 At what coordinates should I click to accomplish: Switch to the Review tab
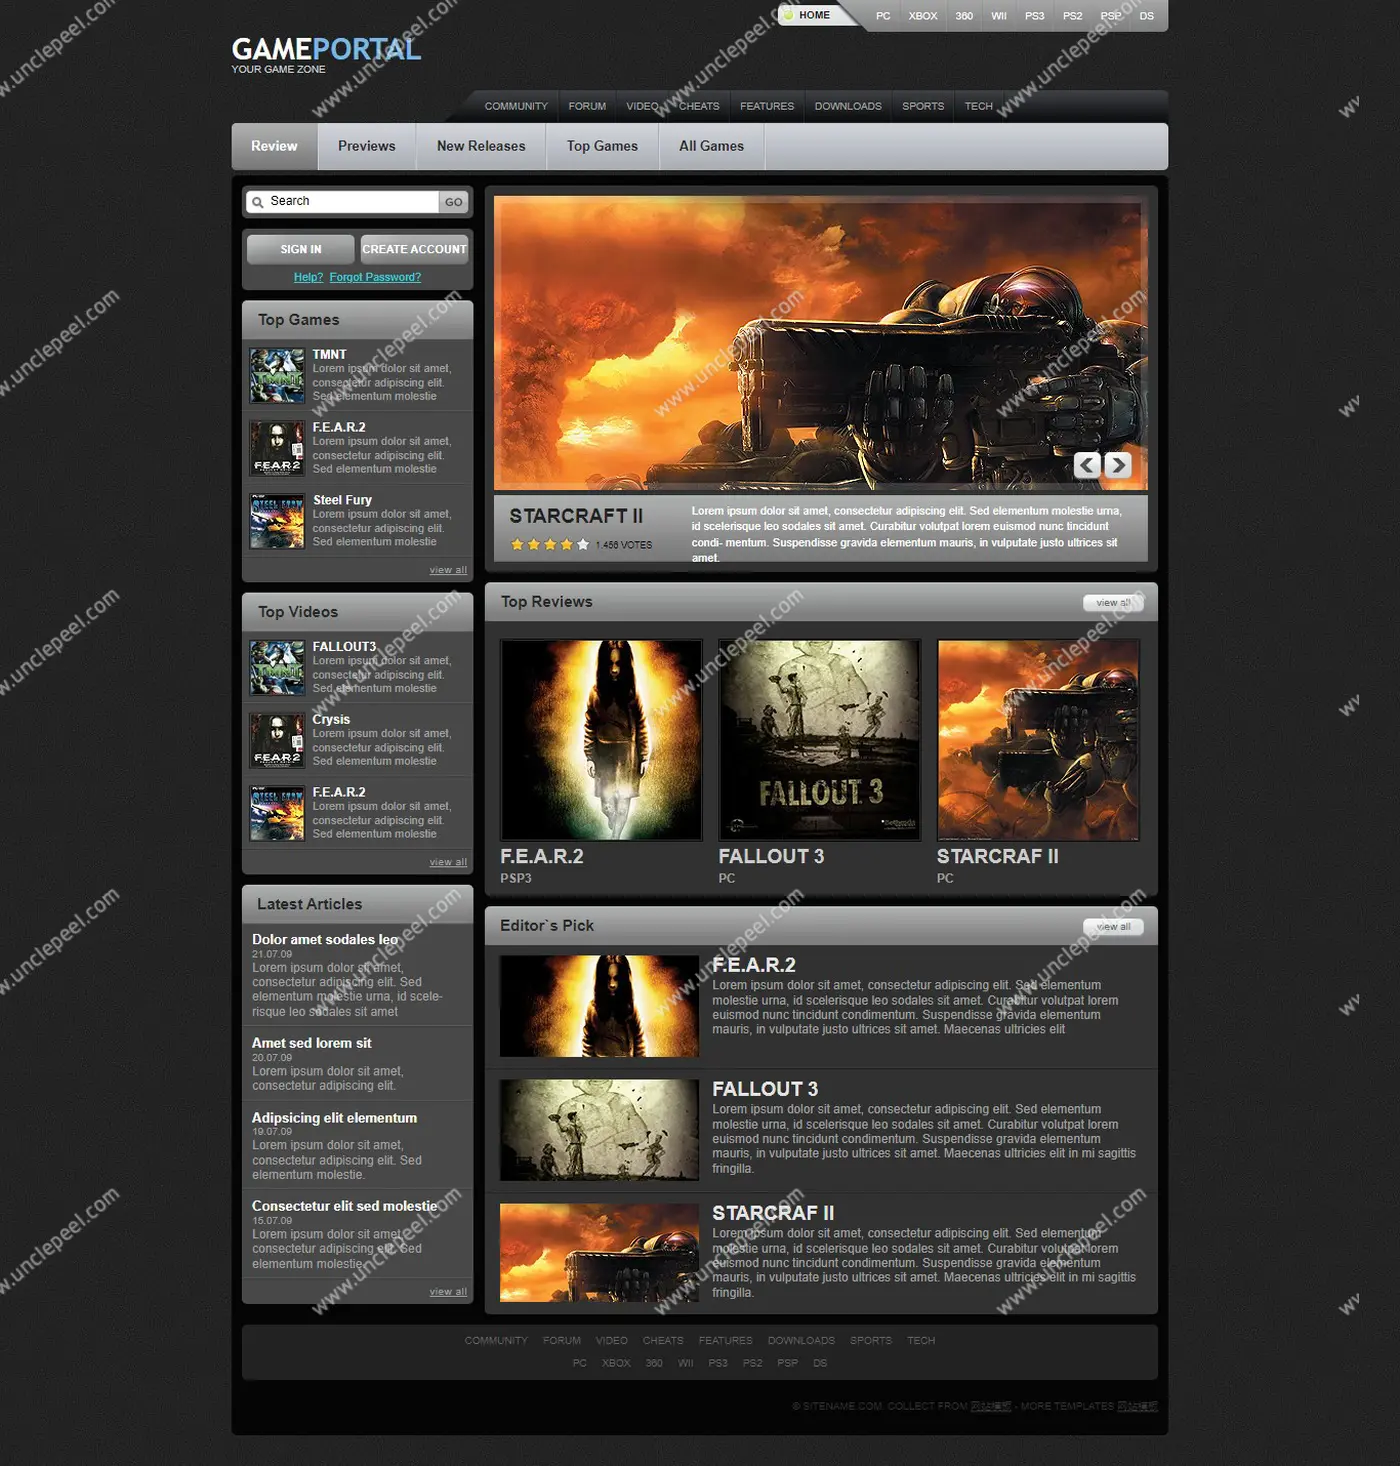tap(274, 146)
